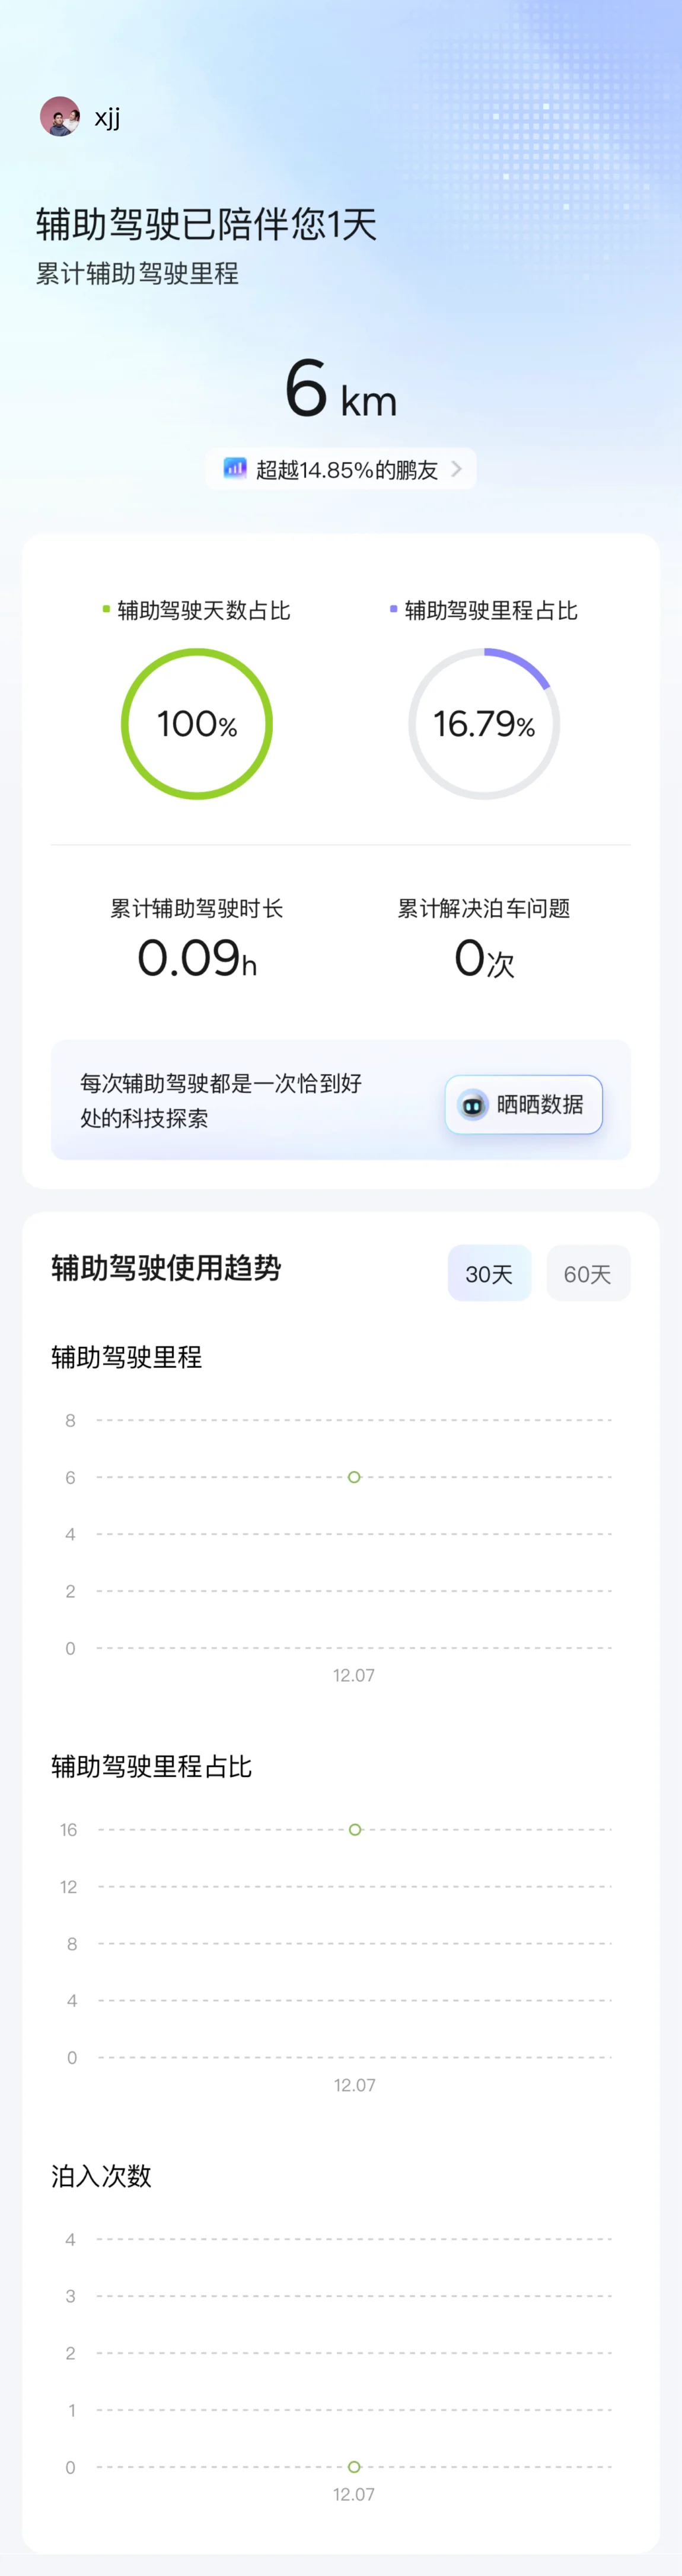The height and width of the screenshot is (2576, 682).
Task: Tap the purple legend dot for 辅助驾驶里程占比
Action: 393,609
